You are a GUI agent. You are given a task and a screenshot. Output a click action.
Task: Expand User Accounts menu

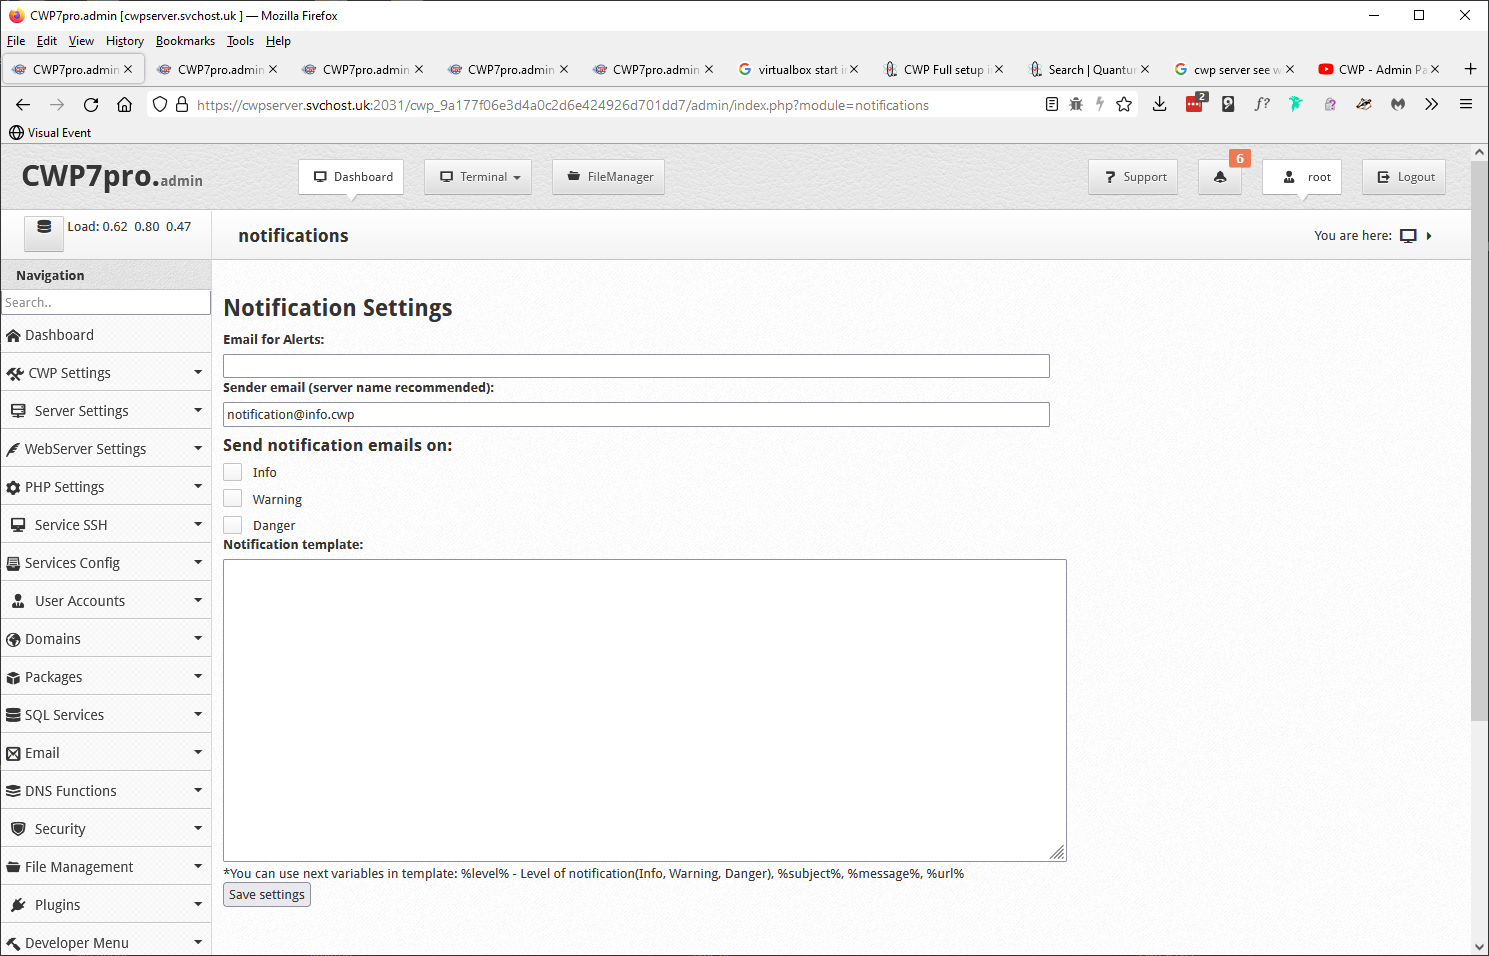(105, 601)
